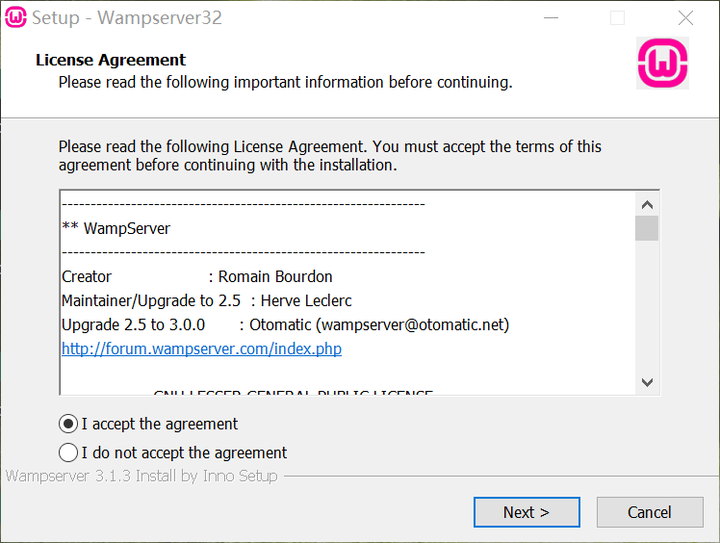Select "I do not accept the agreement"
The height and width of the screenshot is (543, 720).
(x=69, y=453)
